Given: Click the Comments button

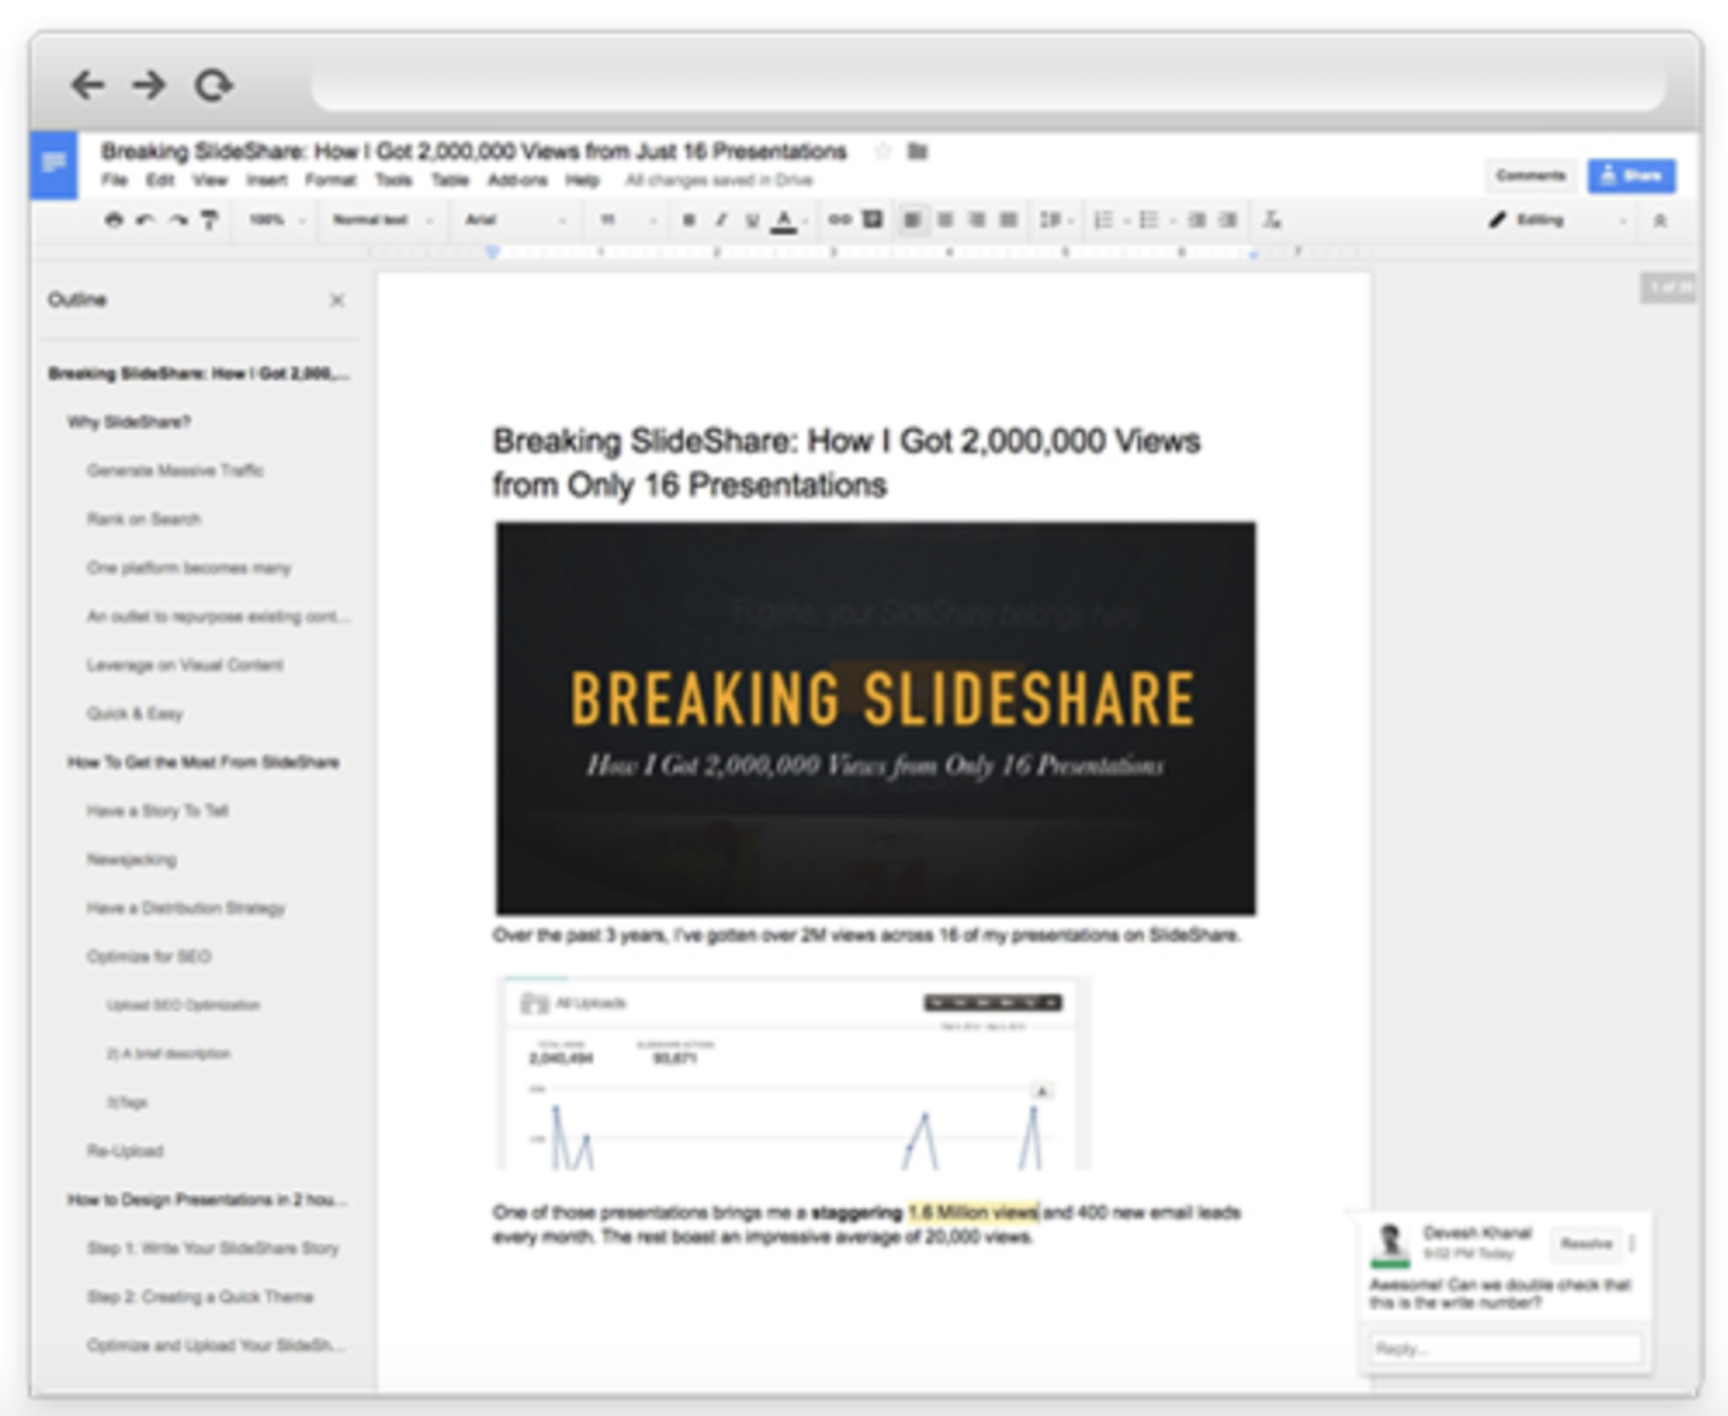Looking at the screenshot, I should (1531, 176).
